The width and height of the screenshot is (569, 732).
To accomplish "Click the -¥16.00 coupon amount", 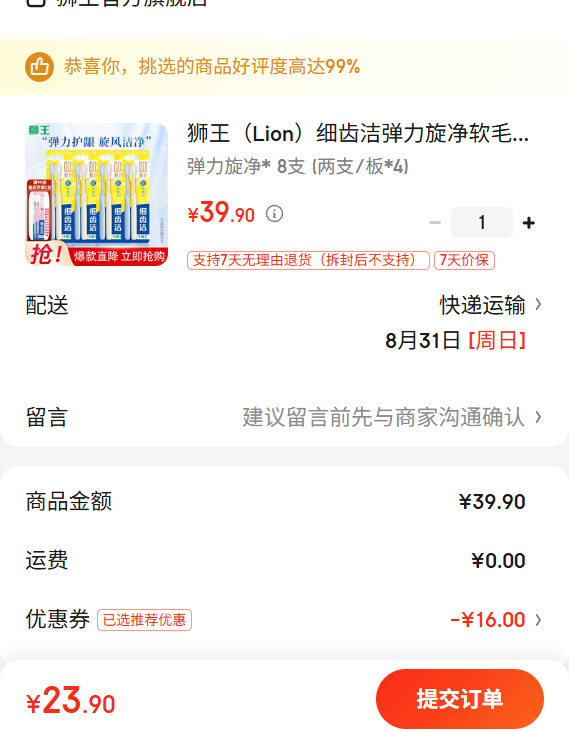I will [x=488, y=620].
